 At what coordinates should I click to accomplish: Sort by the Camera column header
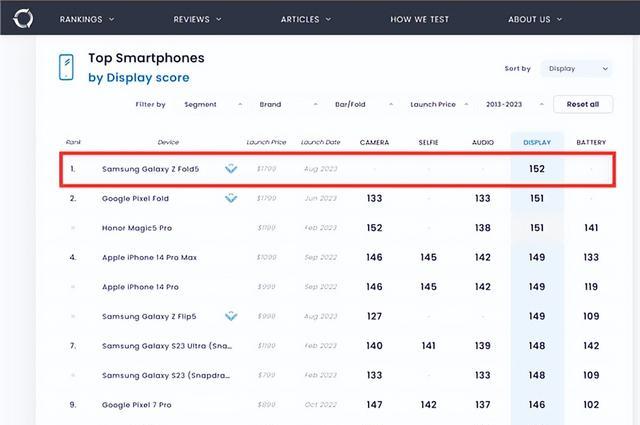coord(374,142)
